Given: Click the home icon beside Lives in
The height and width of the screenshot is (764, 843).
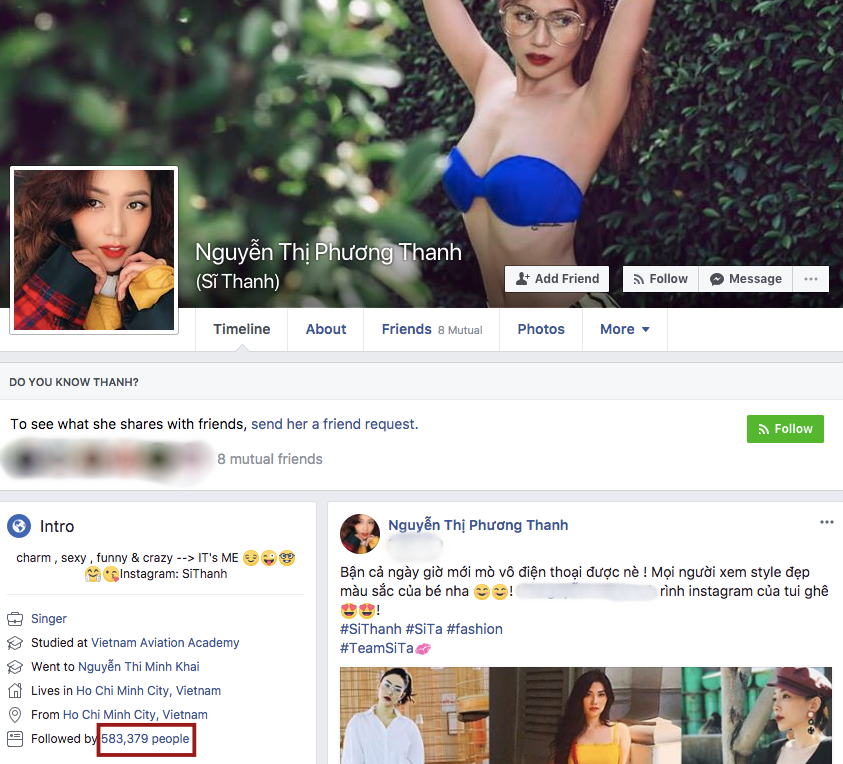Looking at the screenshot, I should pyautogui.click(x=15, y=691).
